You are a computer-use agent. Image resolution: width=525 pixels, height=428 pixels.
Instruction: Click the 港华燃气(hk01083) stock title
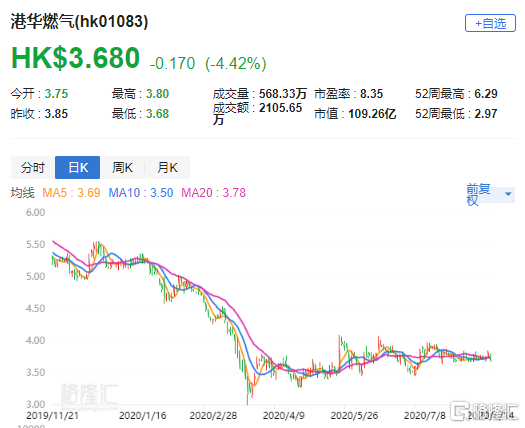(79, 21)
